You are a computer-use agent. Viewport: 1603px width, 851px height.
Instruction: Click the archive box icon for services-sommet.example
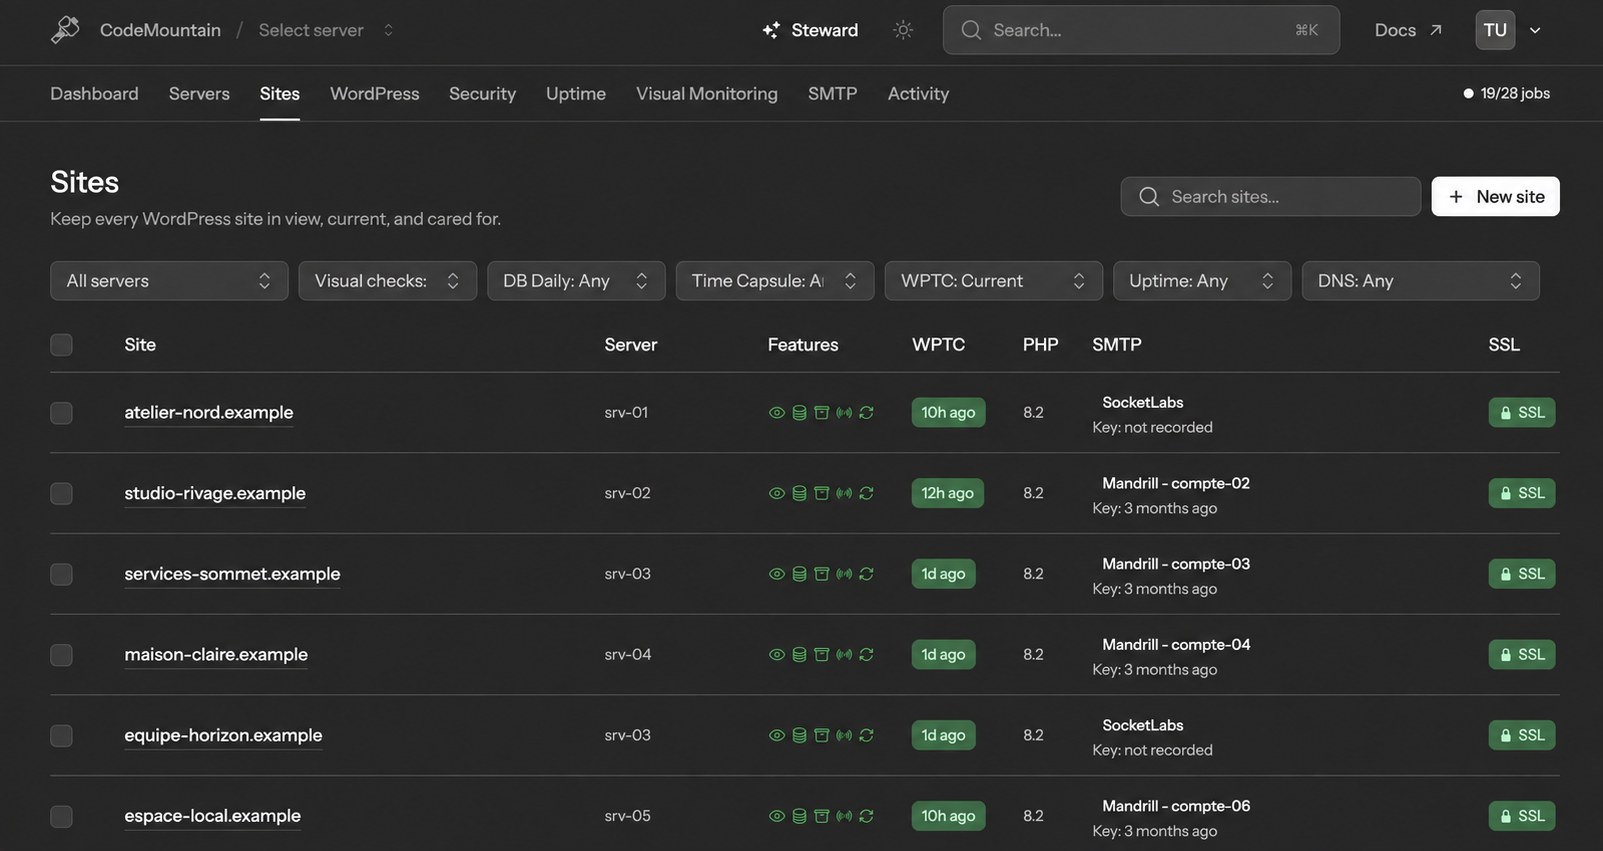(821, 574)
